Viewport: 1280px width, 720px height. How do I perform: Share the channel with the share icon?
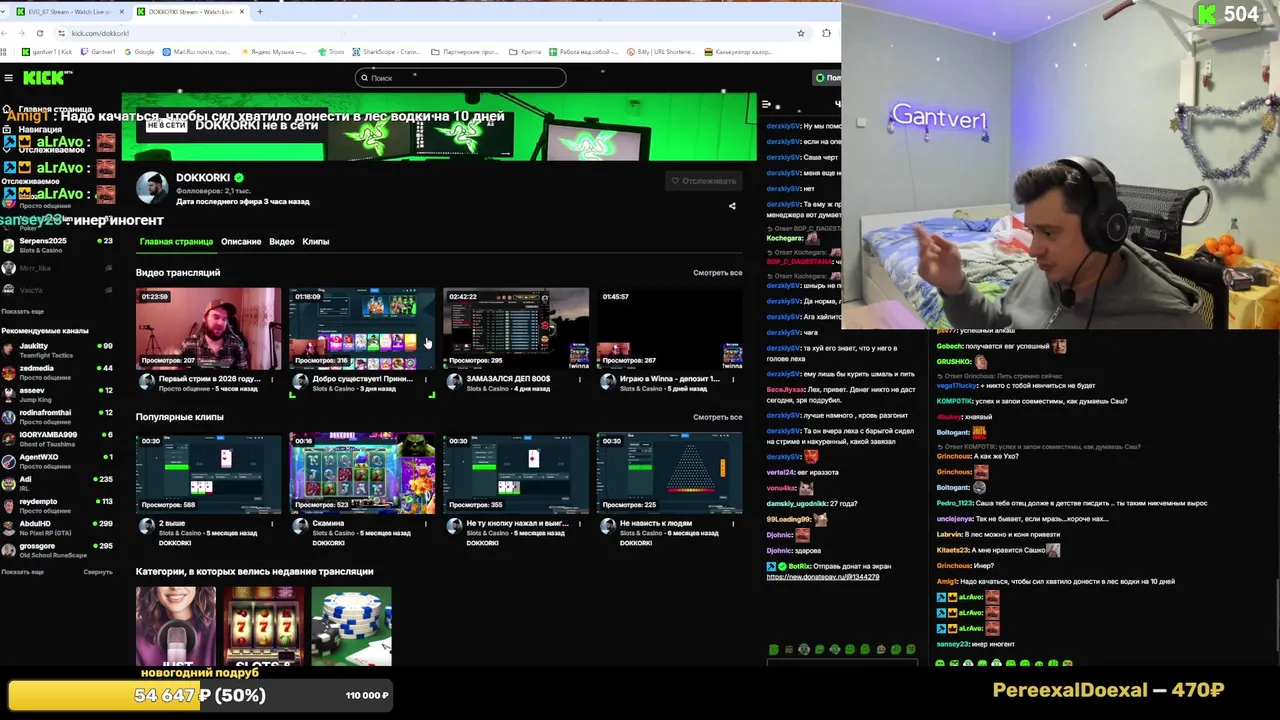tap(732, 206)
